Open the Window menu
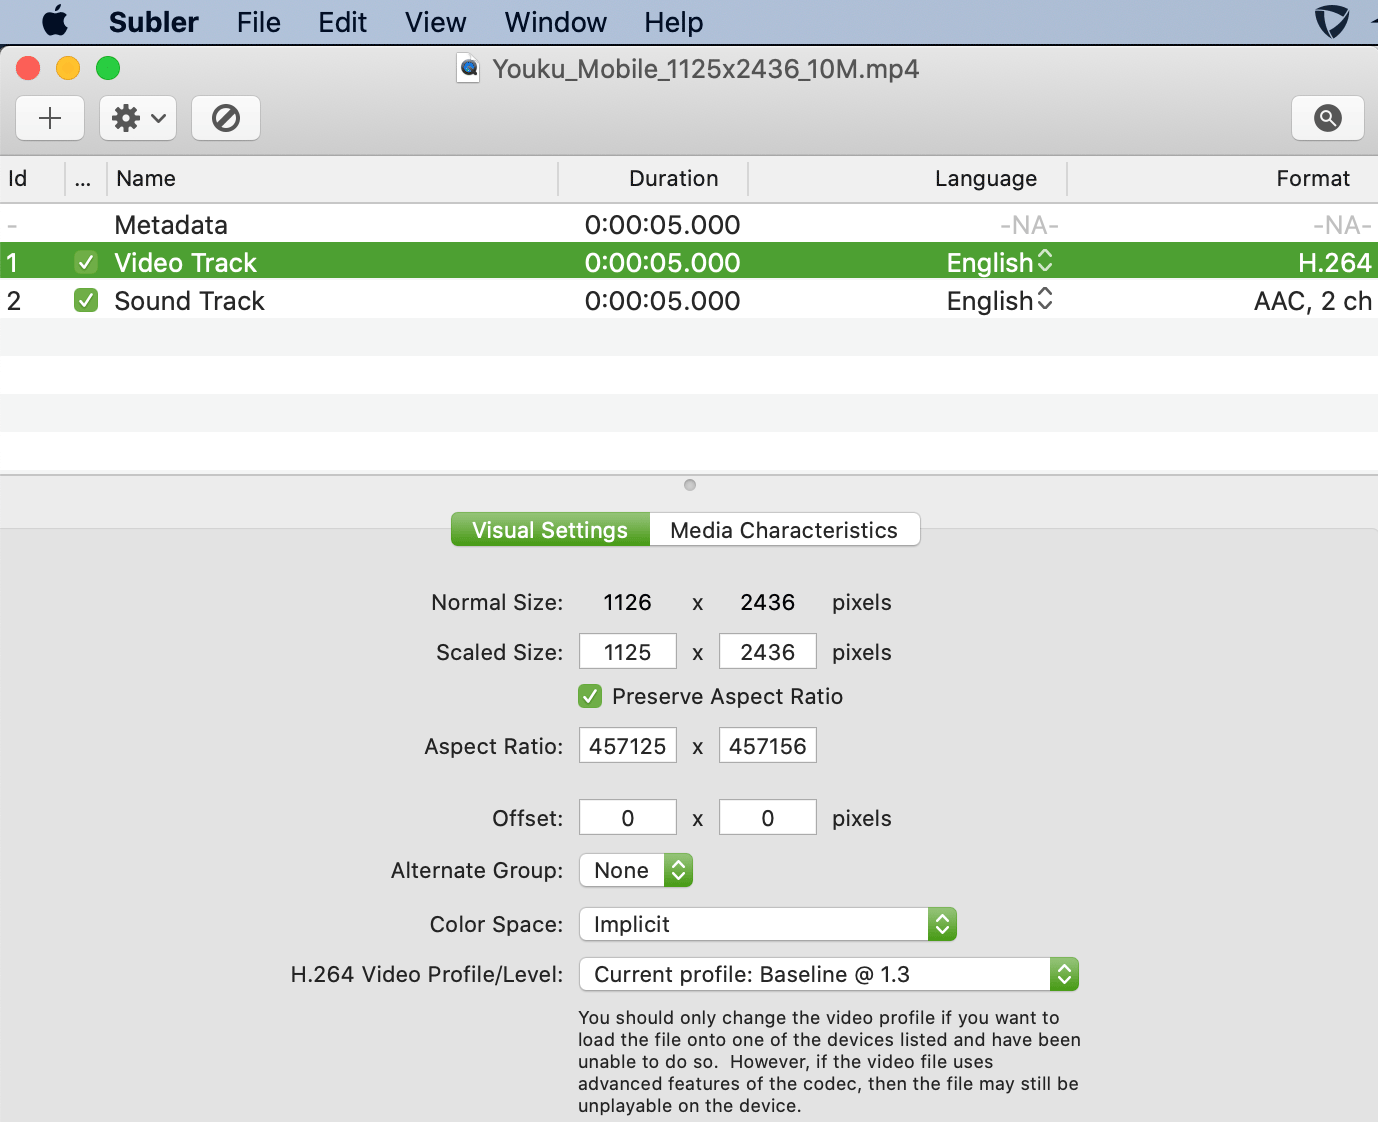The height and width of the screenshot is (1122, 1378). tap(556, 22)
